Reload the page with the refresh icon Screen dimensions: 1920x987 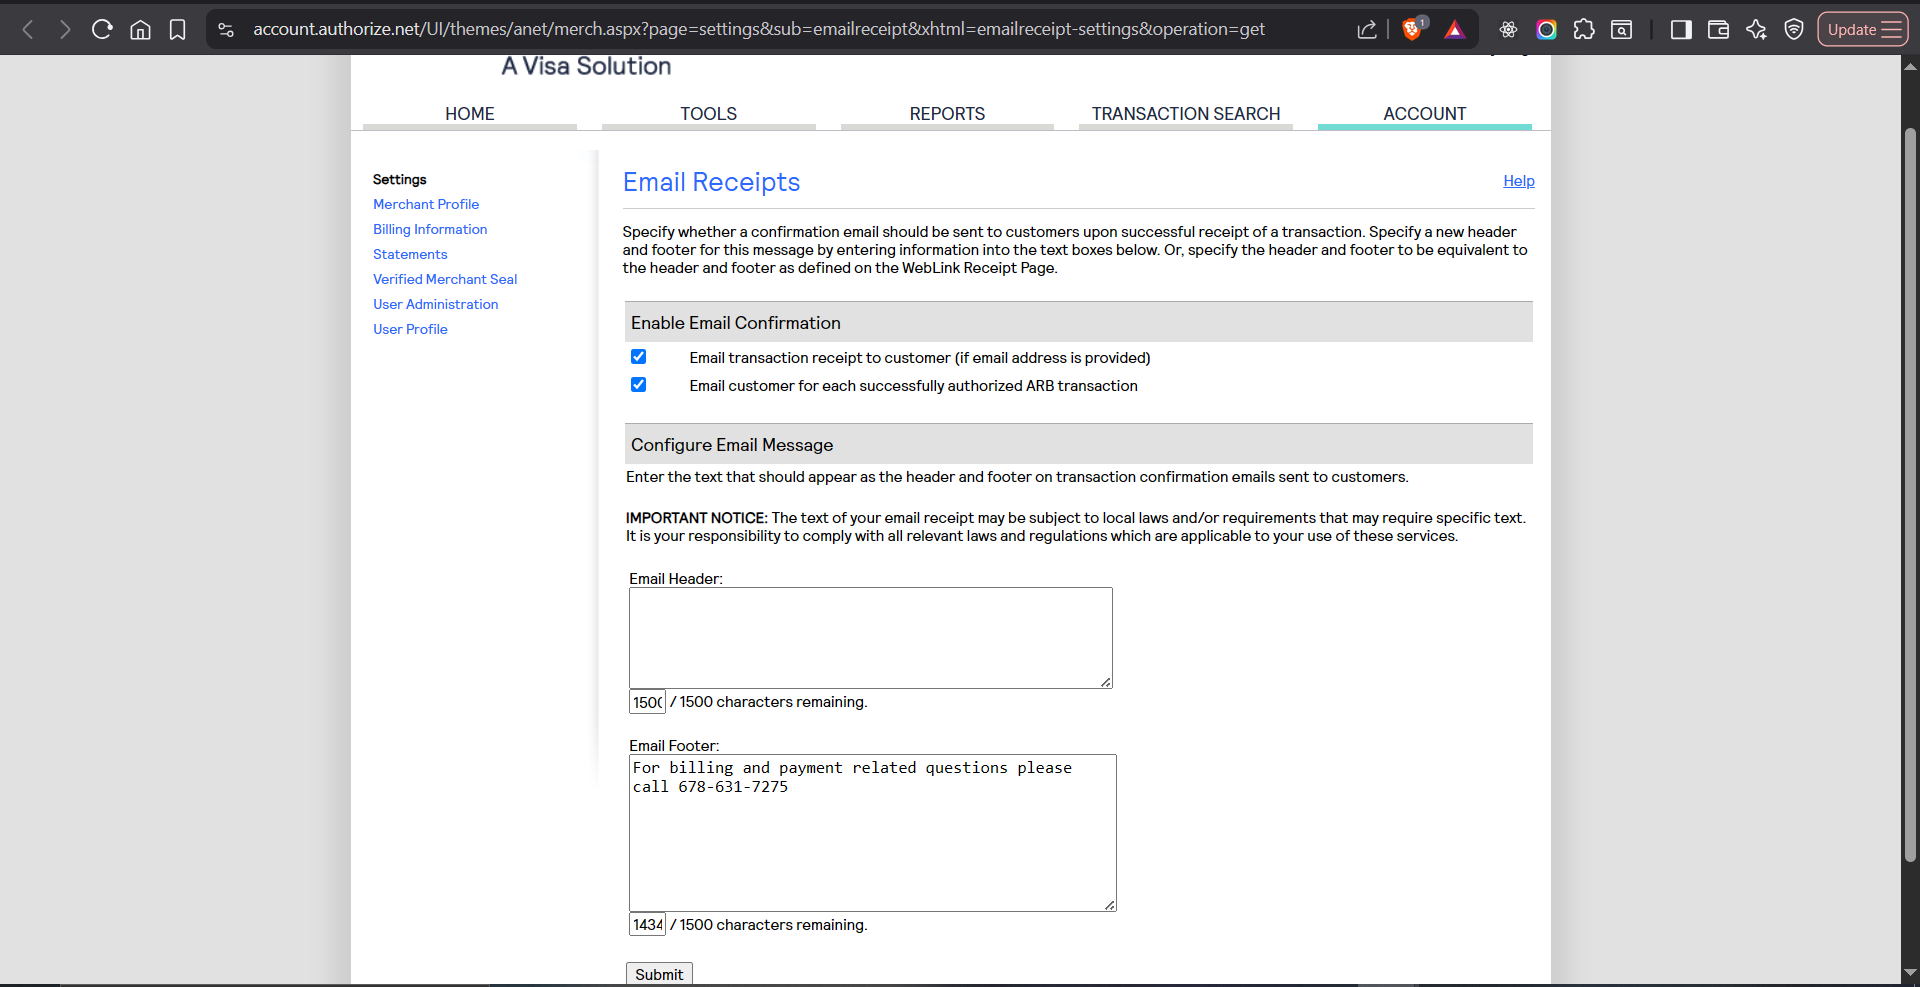point(102,29)
